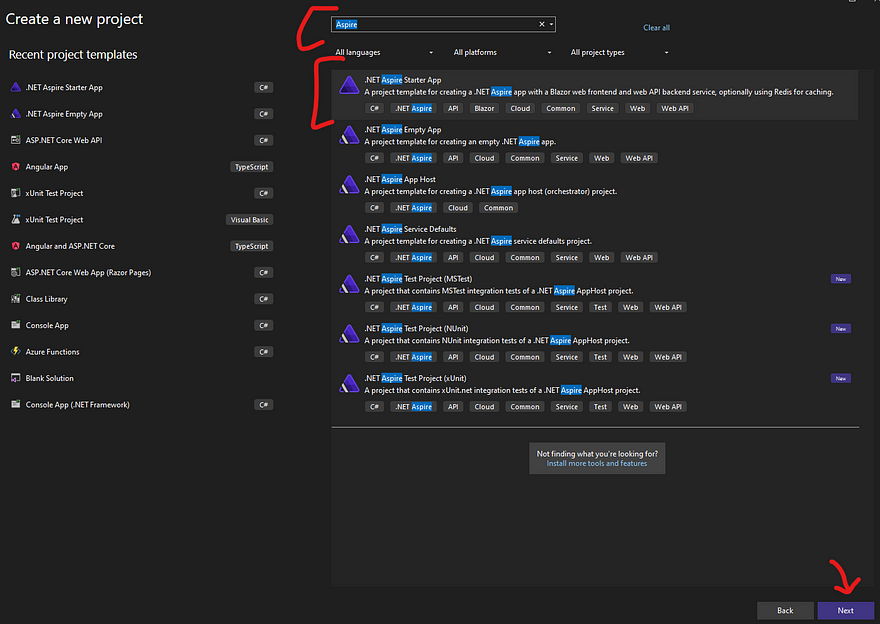Click the Next button
Image resolution: width=880 pixels, height=624 pixels.
point(845,611)
